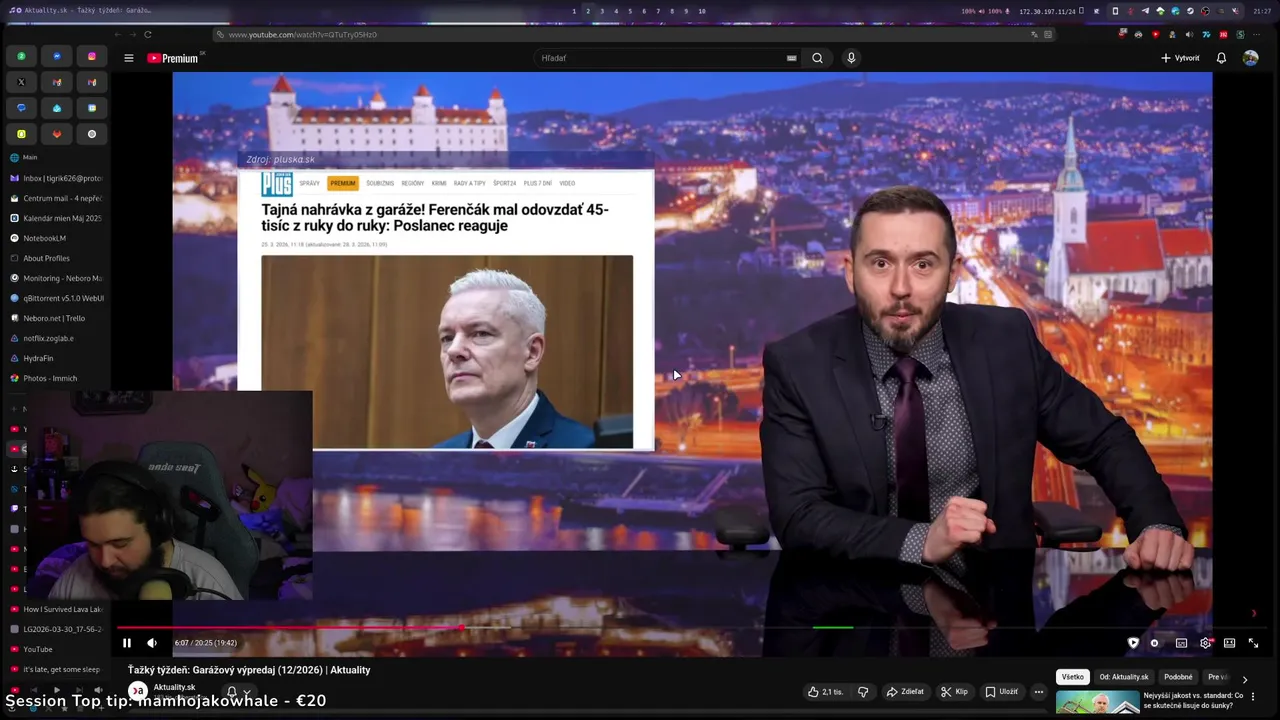This screenshot has height=720, width=1280.
Task: Open the three-dots more actions menu
Action: (x=1039, y=691)
